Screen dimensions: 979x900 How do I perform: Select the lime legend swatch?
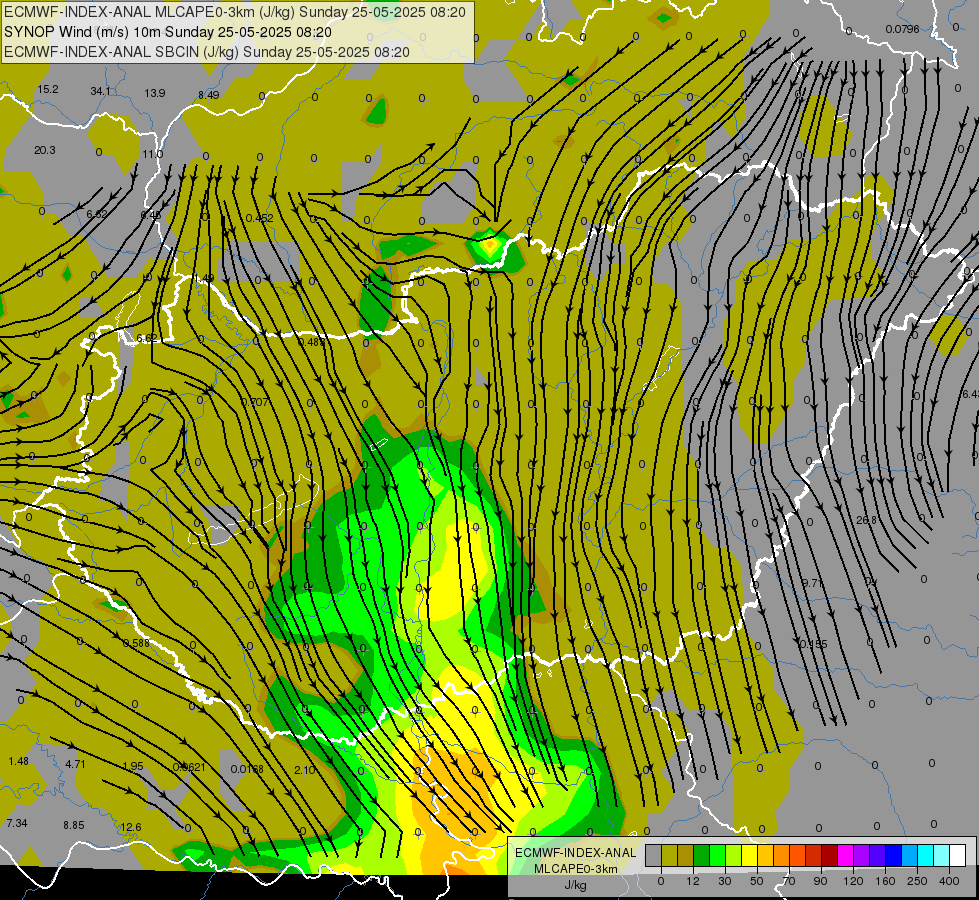click(x=733, y=855)
